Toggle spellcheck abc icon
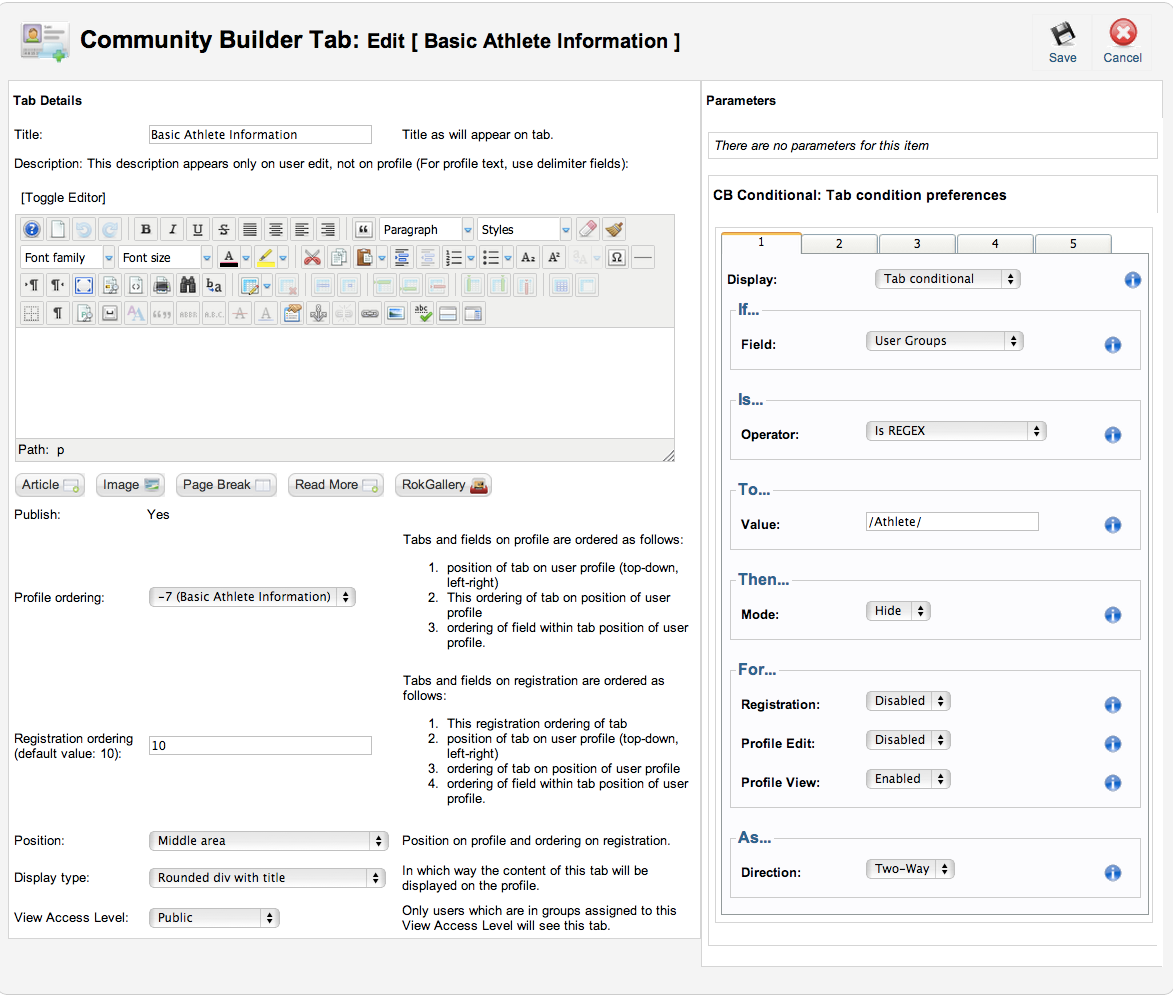 [x=422, y=313]
